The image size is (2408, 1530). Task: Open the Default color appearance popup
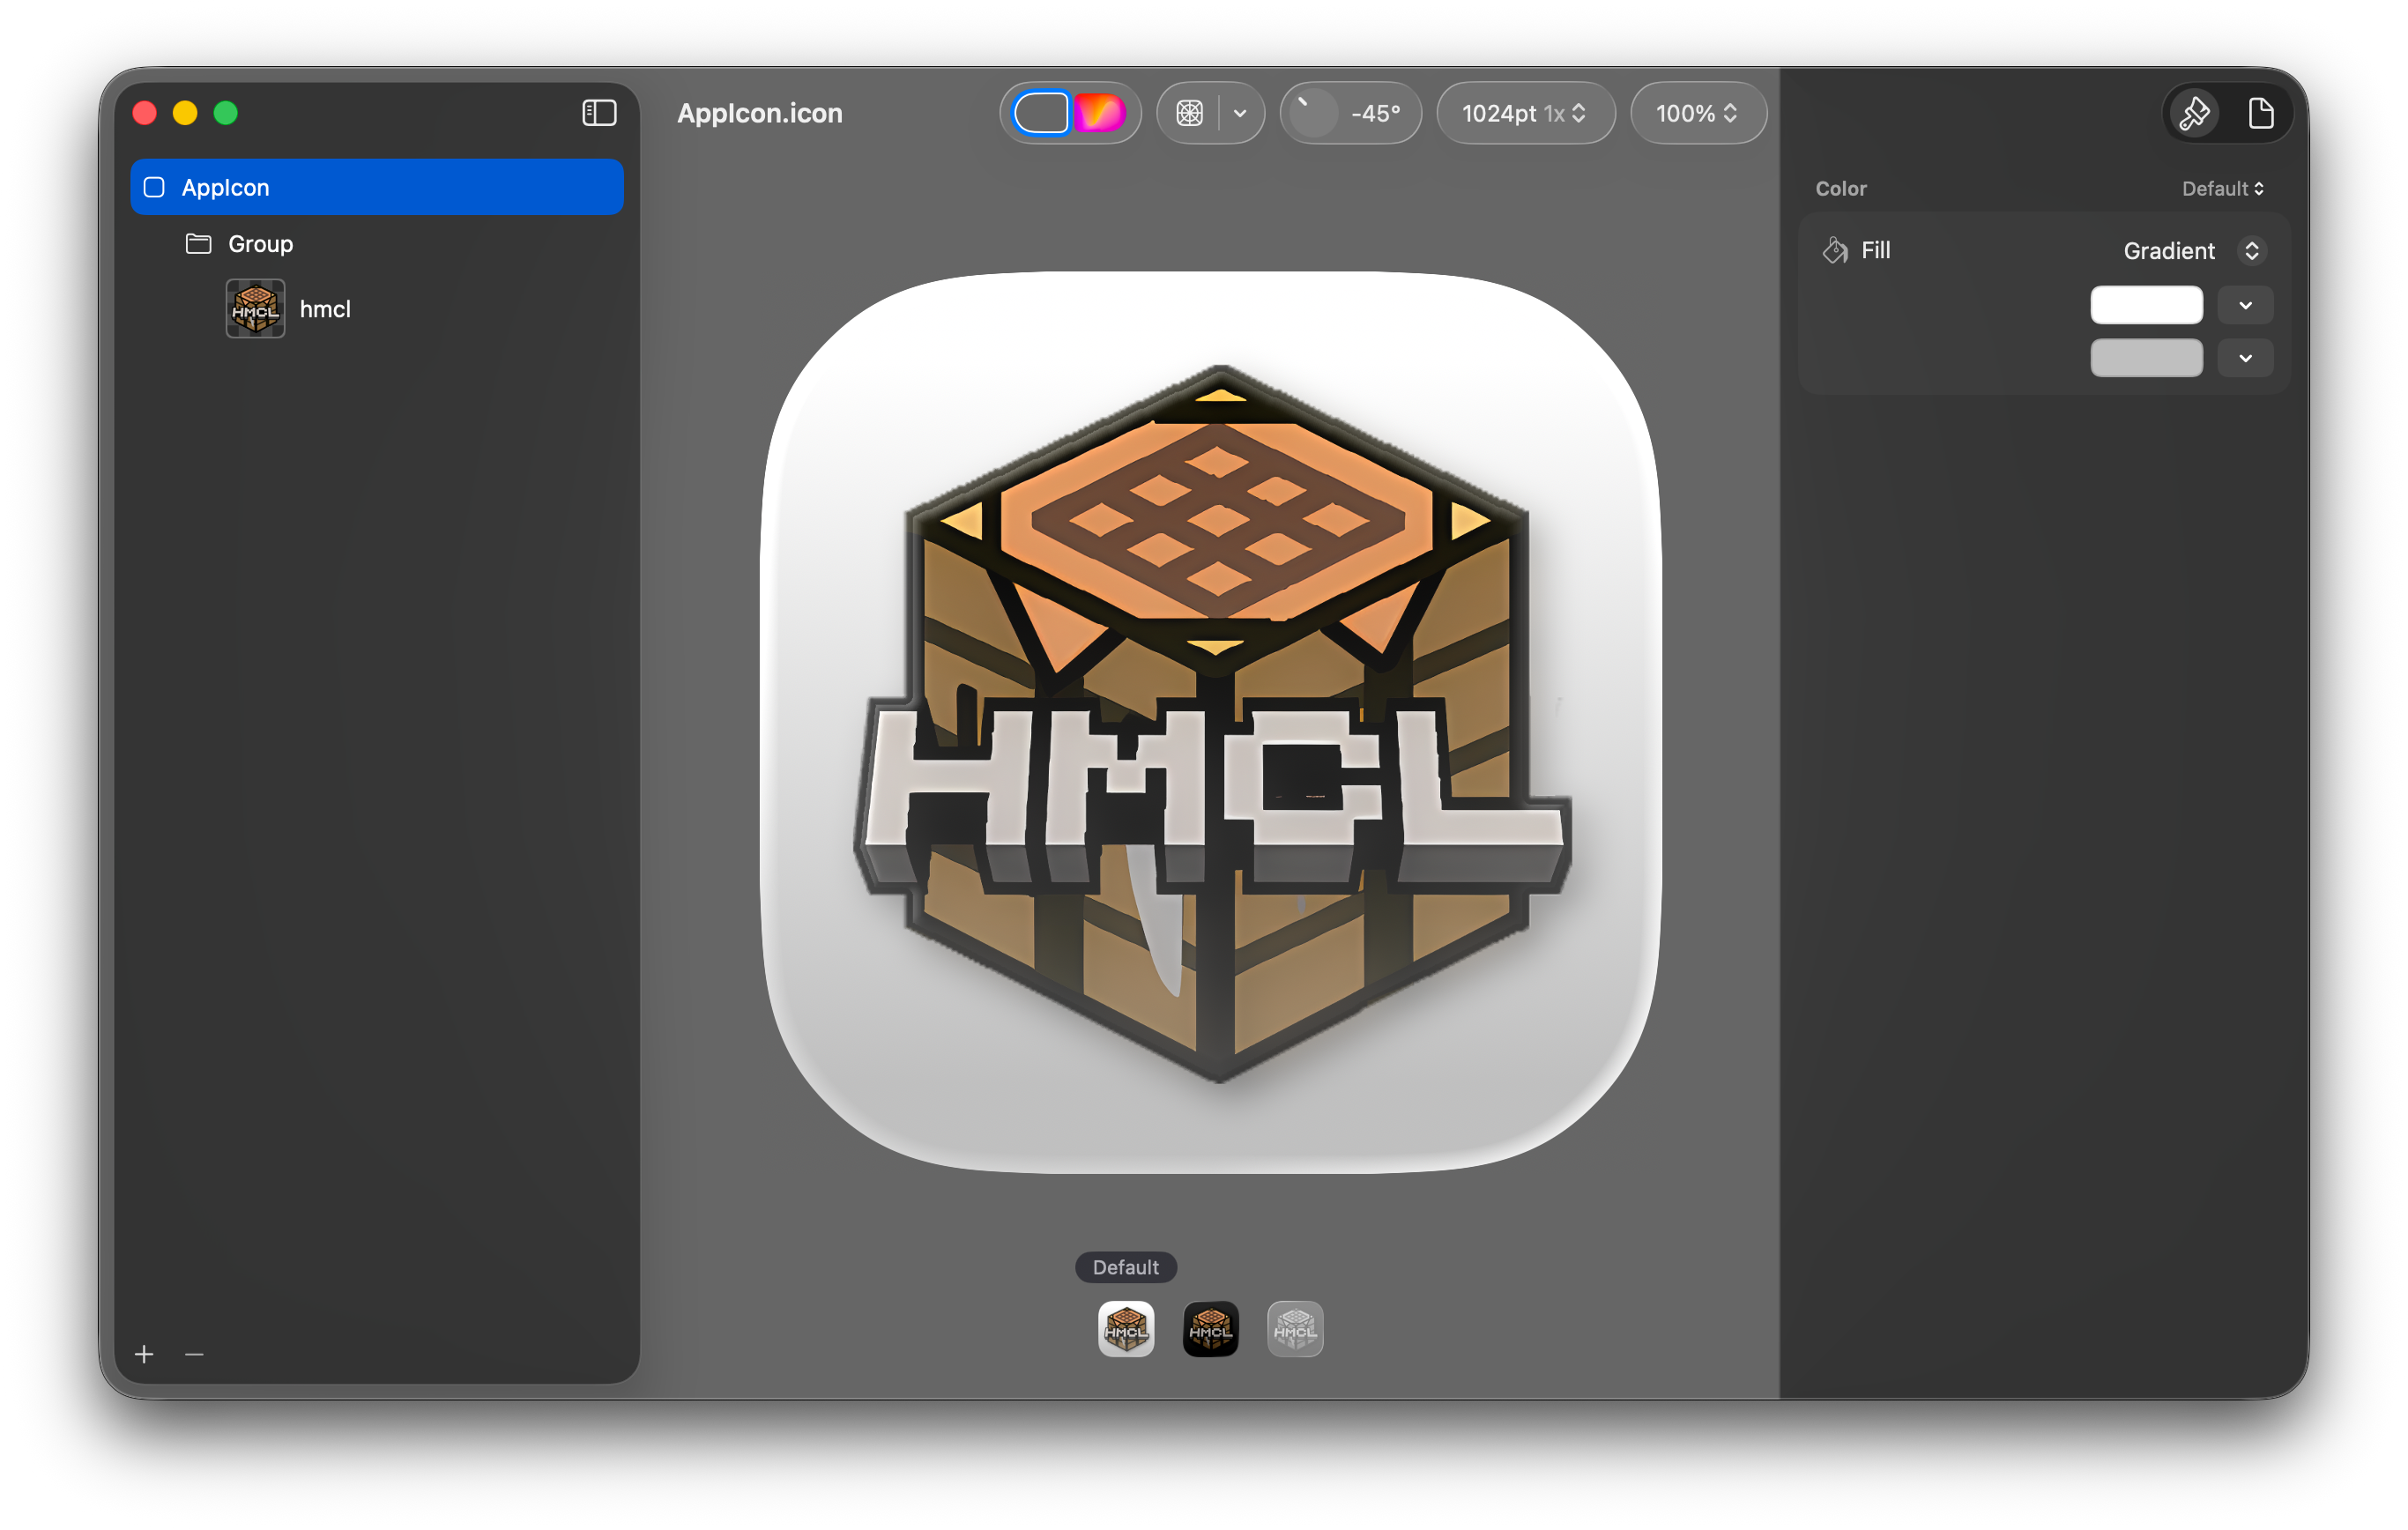point(2222,189)
